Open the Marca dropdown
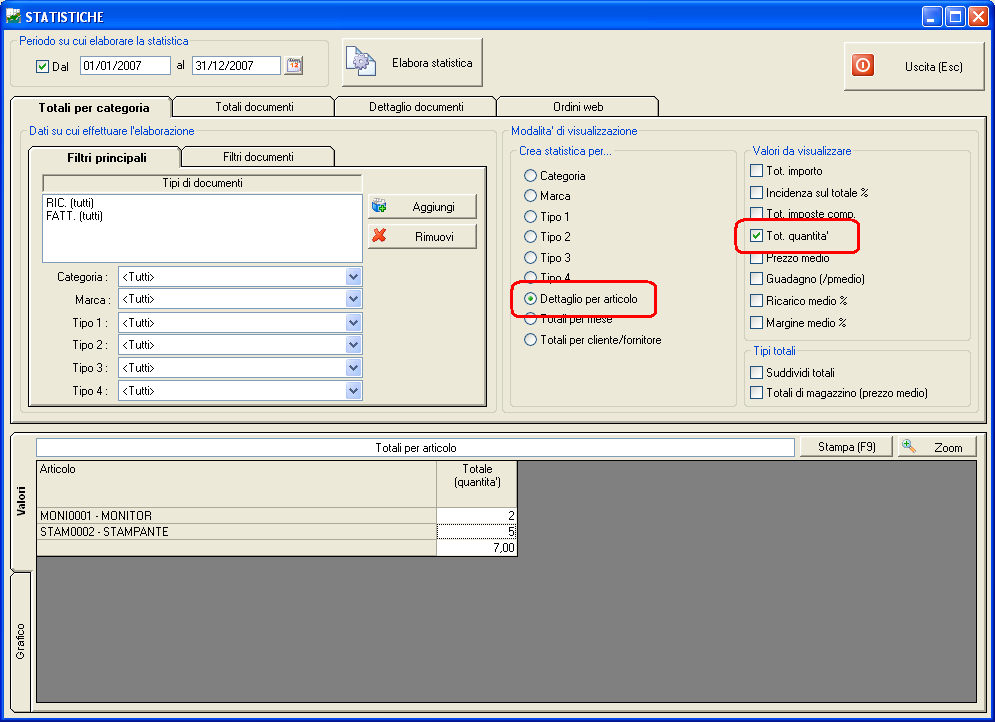This screenshot has height=722, width=995. click(353, 299)
